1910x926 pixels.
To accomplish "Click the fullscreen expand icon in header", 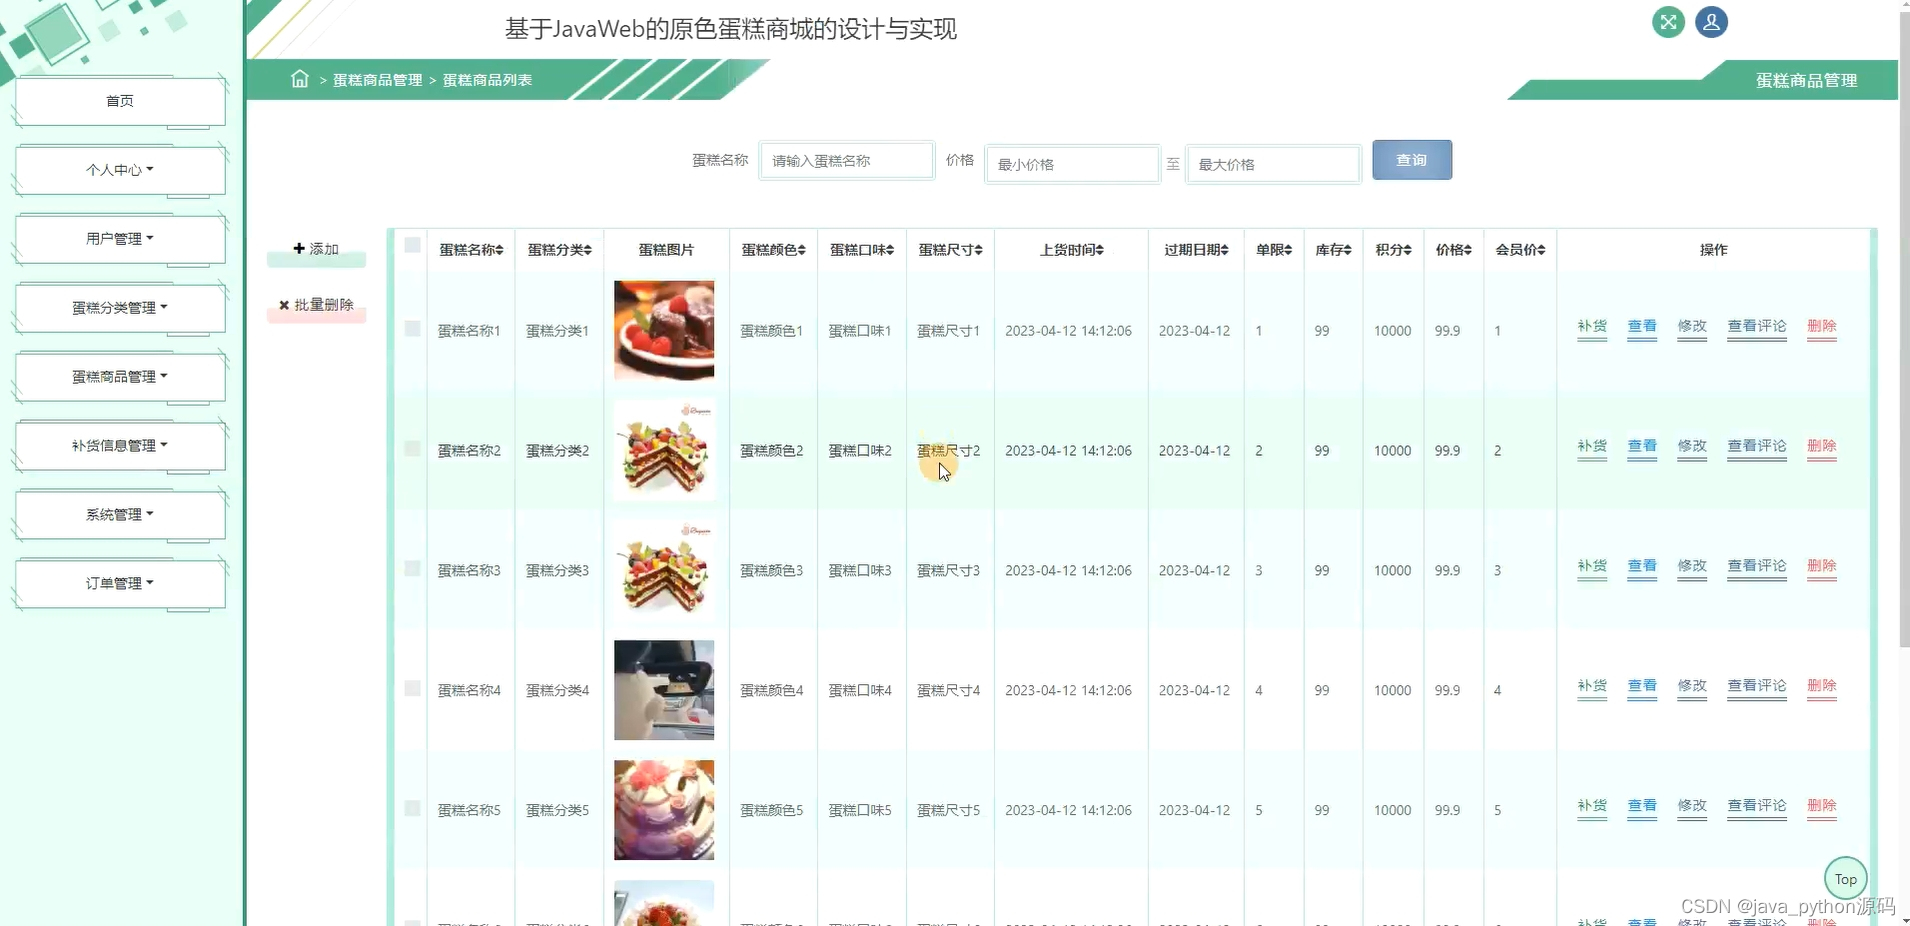I will pyautogui.click(x=1668, y=22).
